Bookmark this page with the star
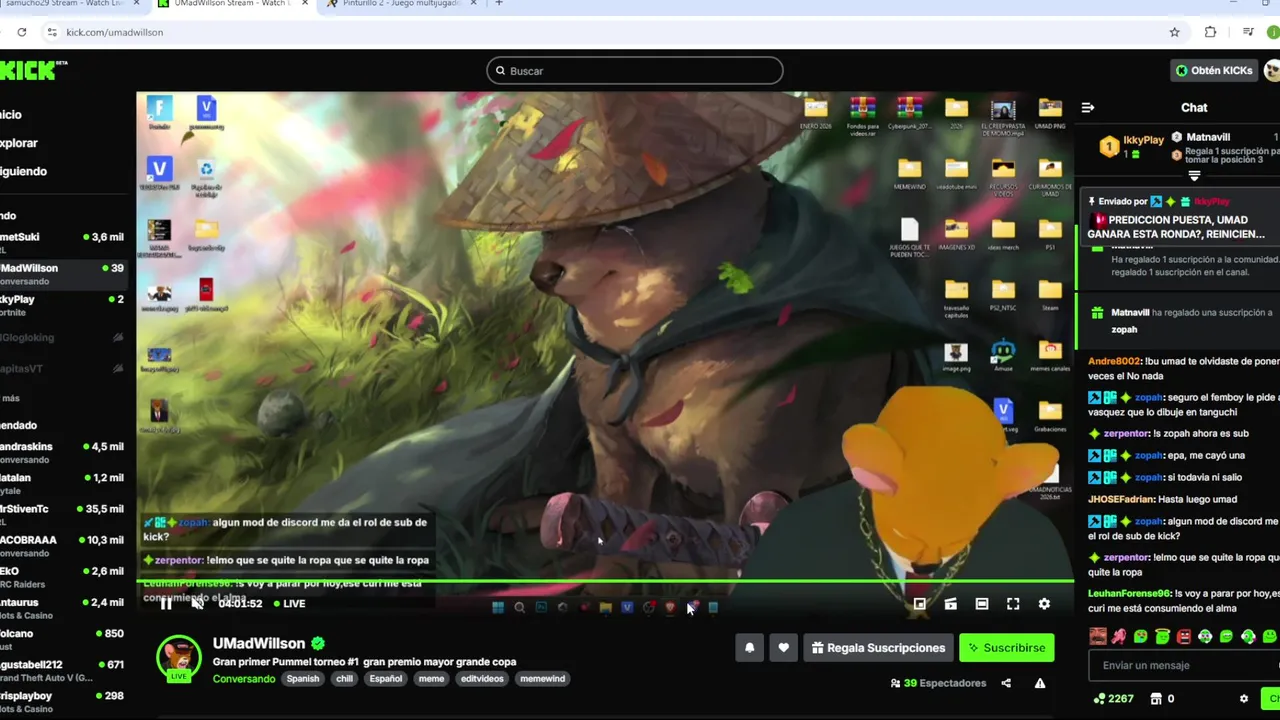The height and width of the screenshot is (720, 1280). (x=1174, y=32)
